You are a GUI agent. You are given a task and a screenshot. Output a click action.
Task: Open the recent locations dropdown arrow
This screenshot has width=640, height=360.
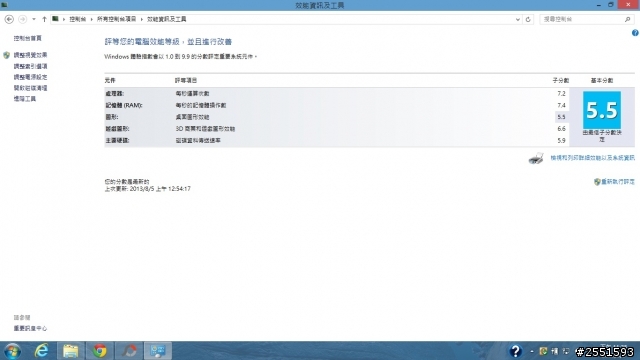(34, 19)
